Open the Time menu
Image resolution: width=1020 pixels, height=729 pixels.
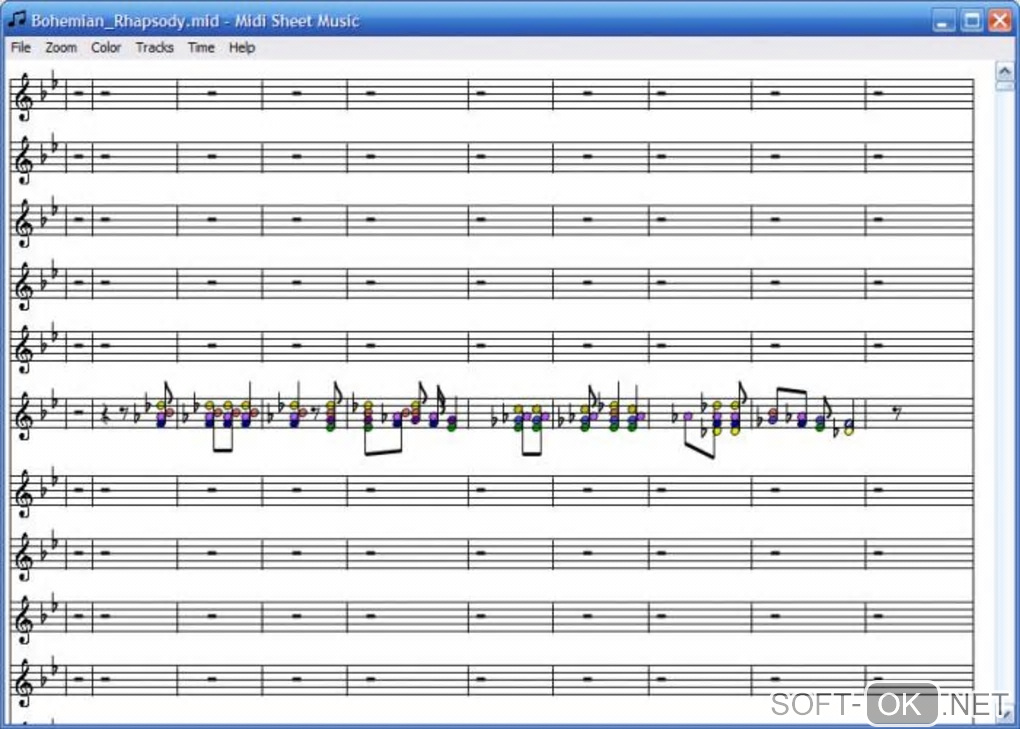coord(201,47)
